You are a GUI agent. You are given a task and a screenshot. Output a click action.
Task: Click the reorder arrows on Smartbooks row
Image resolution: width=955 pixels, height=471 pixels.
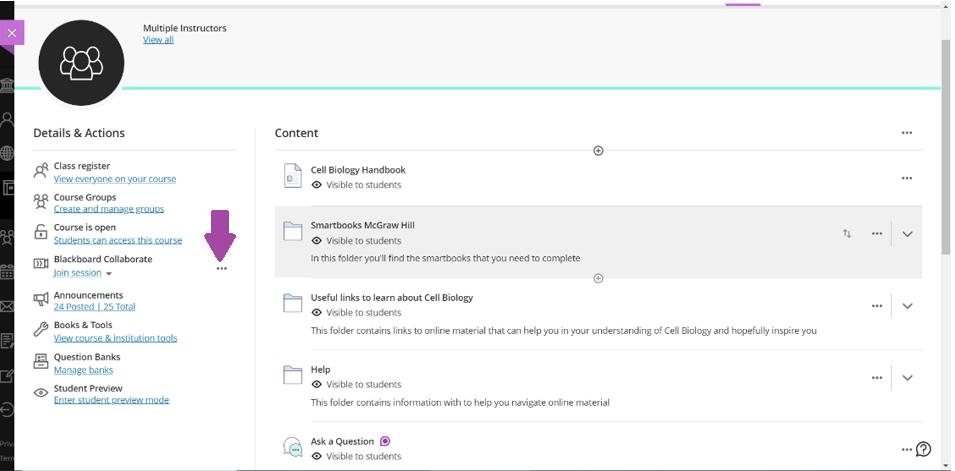(x=847, y=234)
